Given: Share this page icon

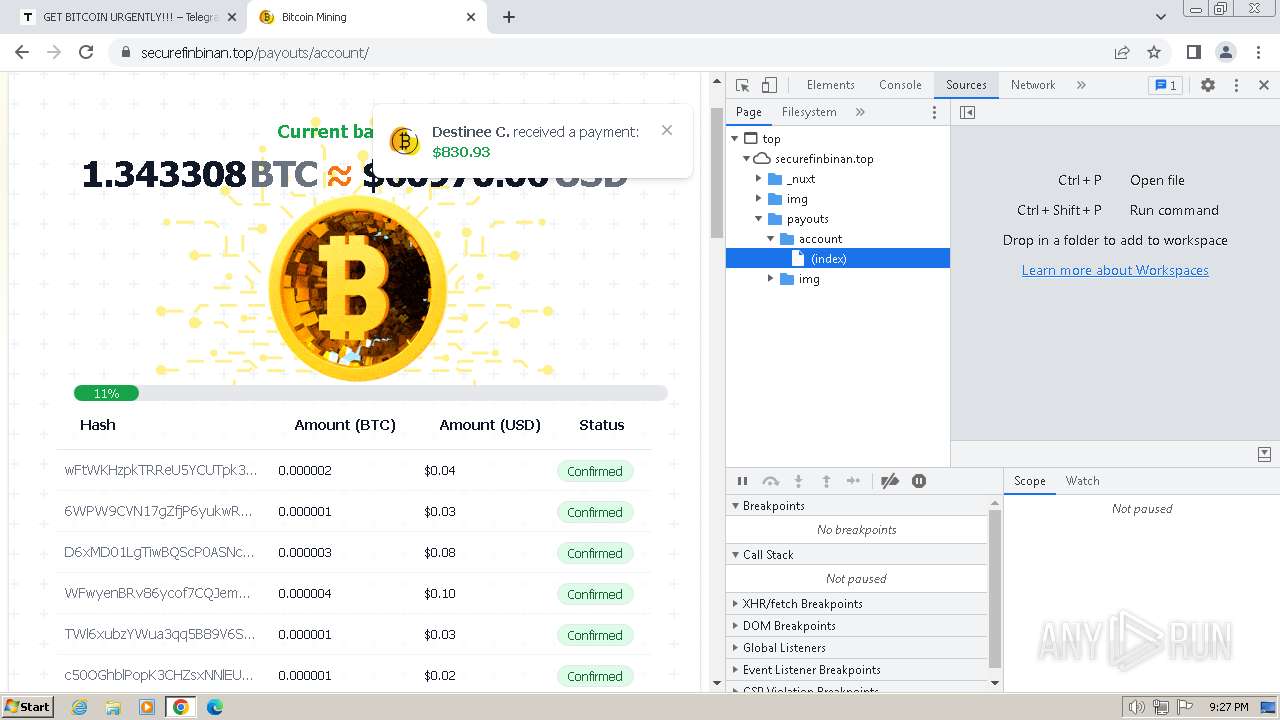Looking at the screenshot, I should pyautogui.click(x=1122, y=52).
